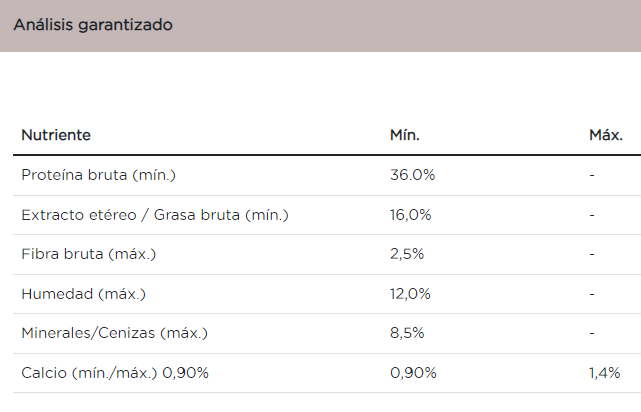Image resolution: width=641 pixels, height=412 pixels.
Task: Click the Mín. column header
Action: pos(404,135)
